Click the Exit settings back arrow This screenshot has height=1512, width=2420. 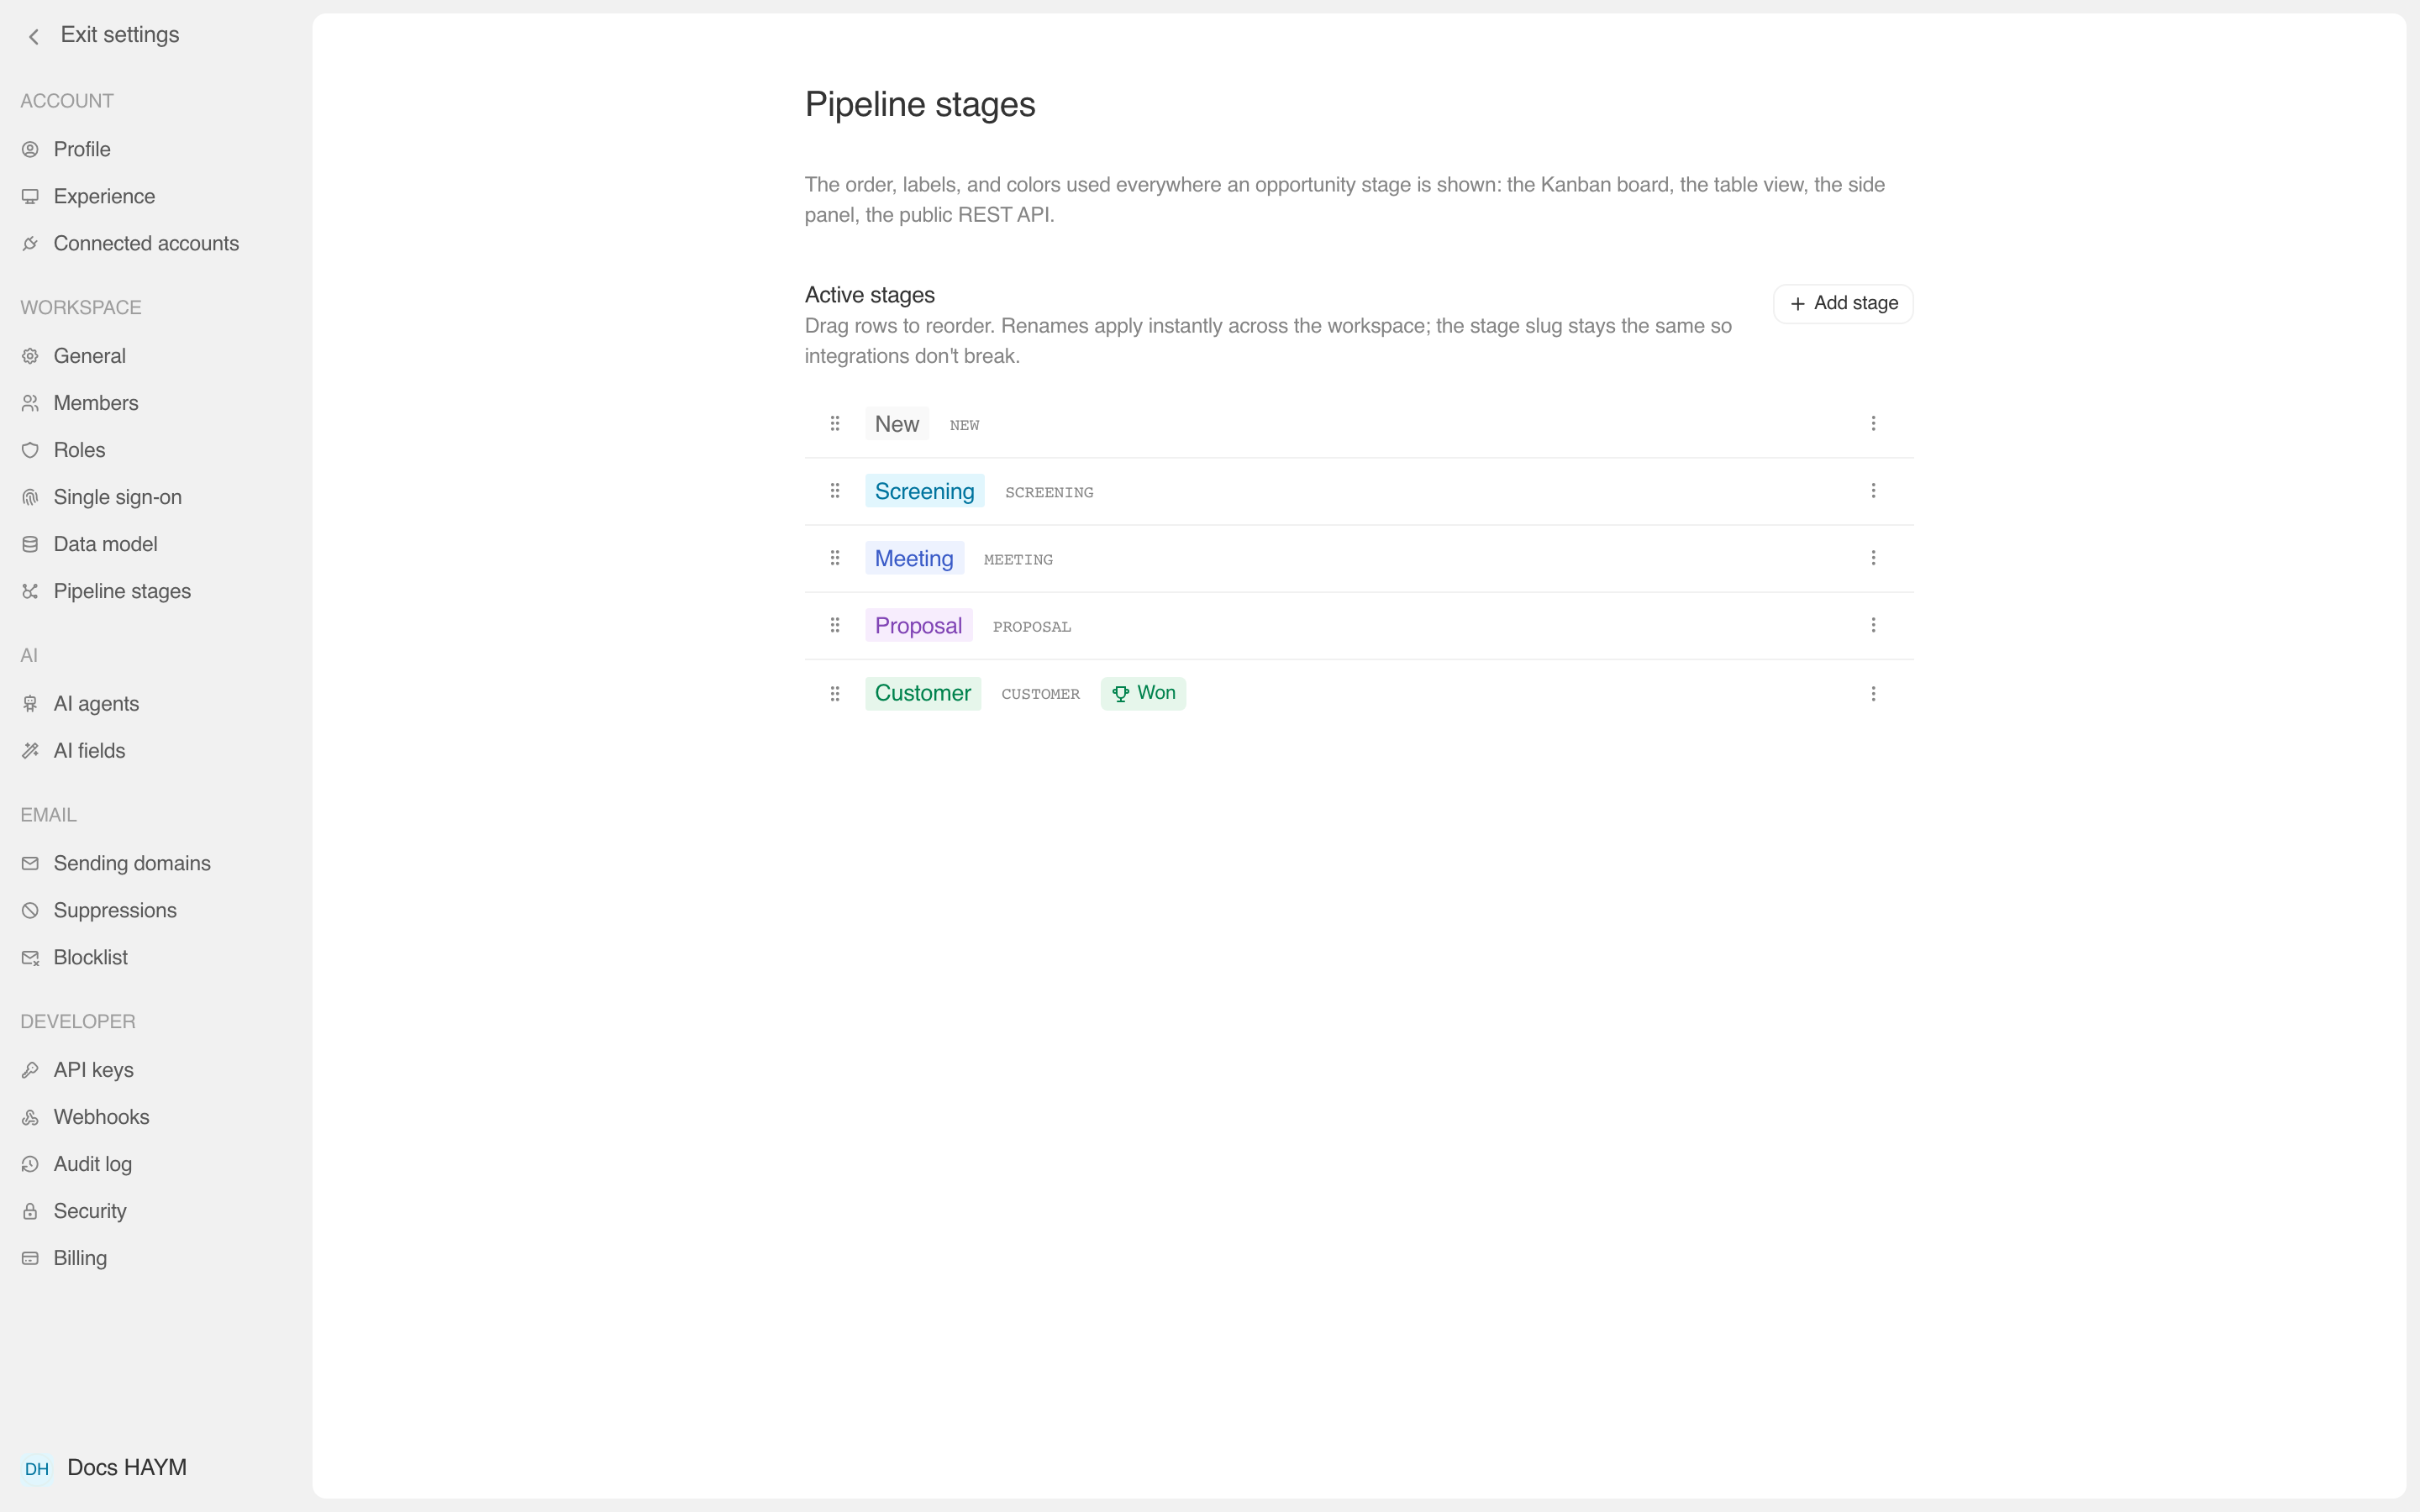34,36
